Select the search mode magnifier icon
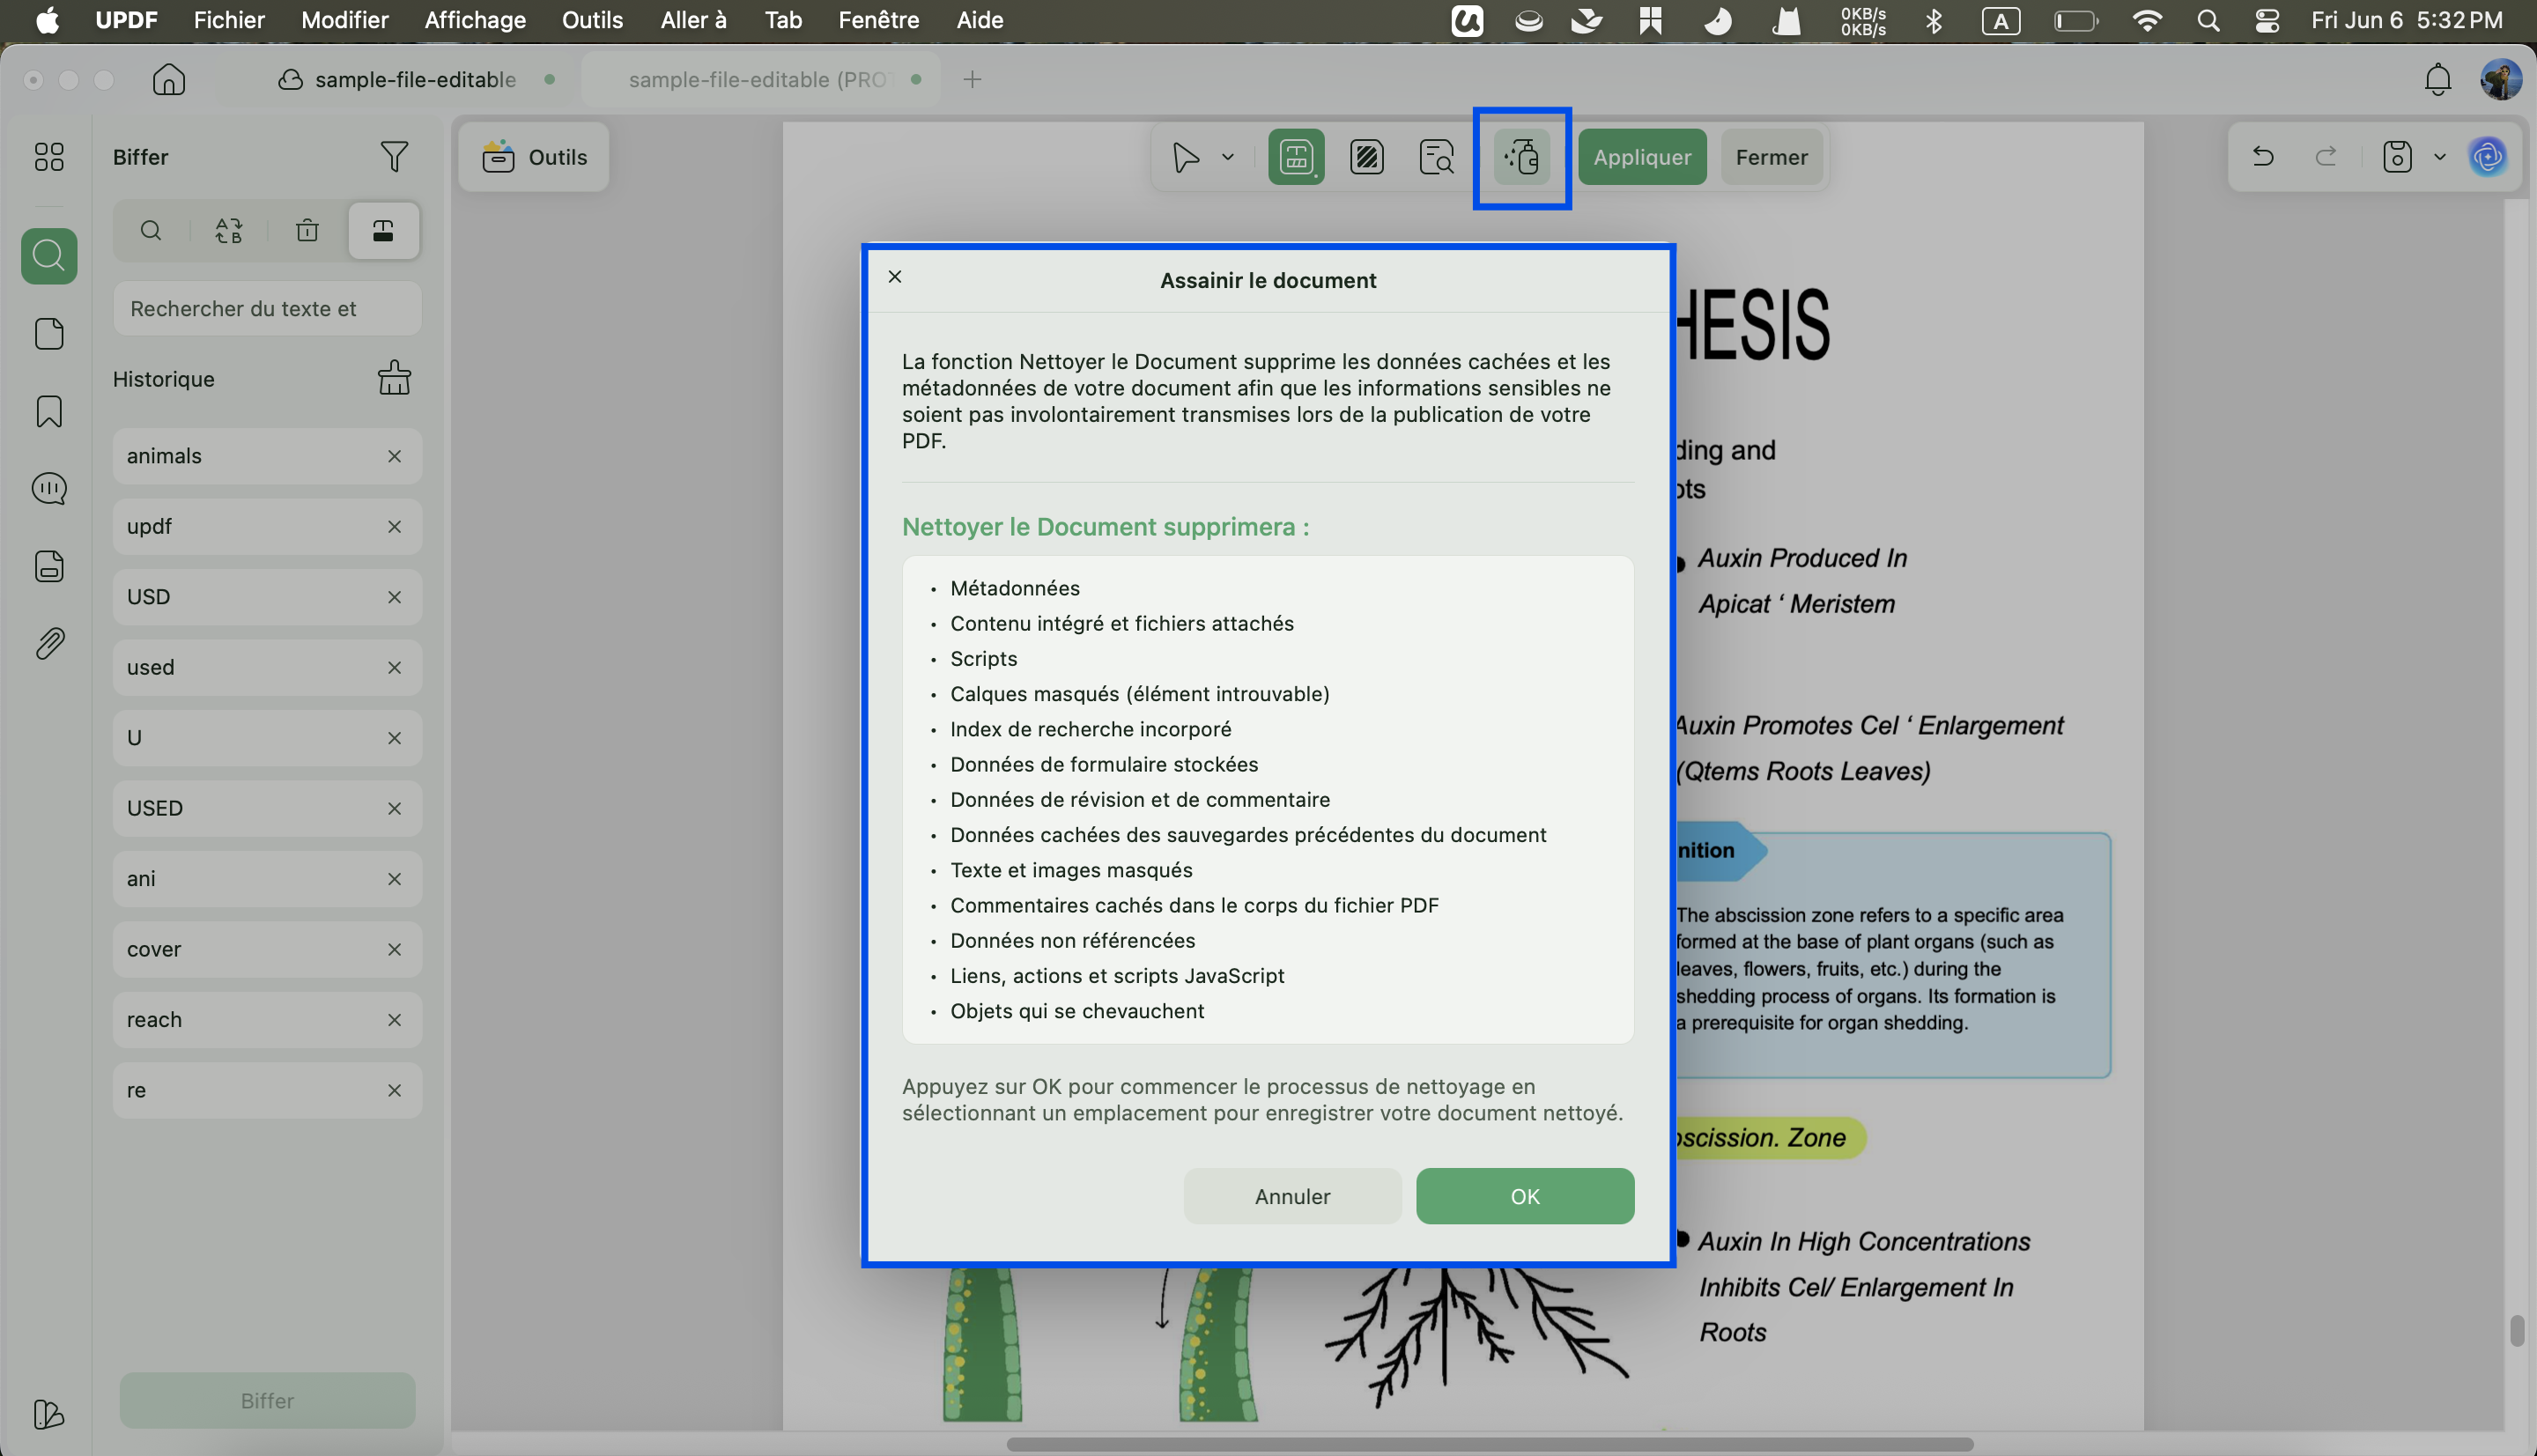 pyautogui.click(x=151, y=231)
